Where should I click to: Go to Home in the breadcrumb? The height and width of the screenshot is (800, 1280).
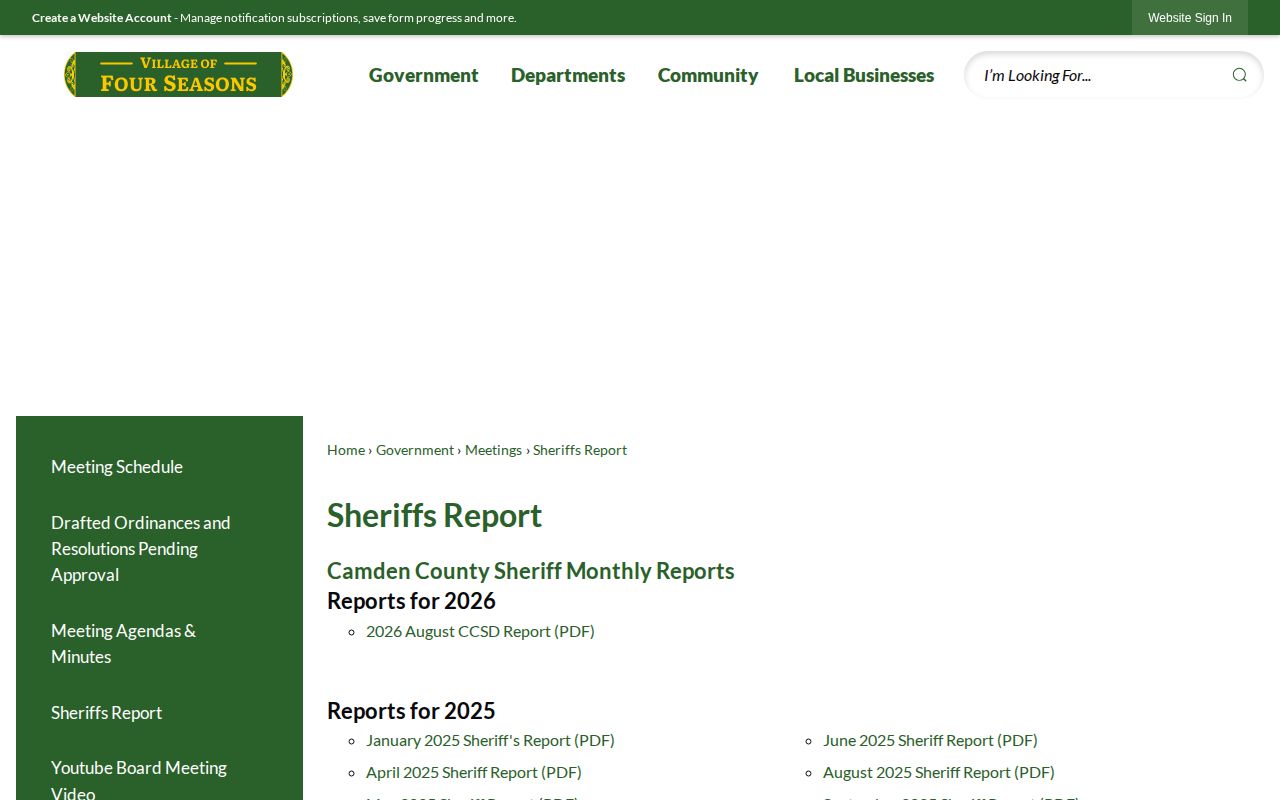click(x=346, y=450)
